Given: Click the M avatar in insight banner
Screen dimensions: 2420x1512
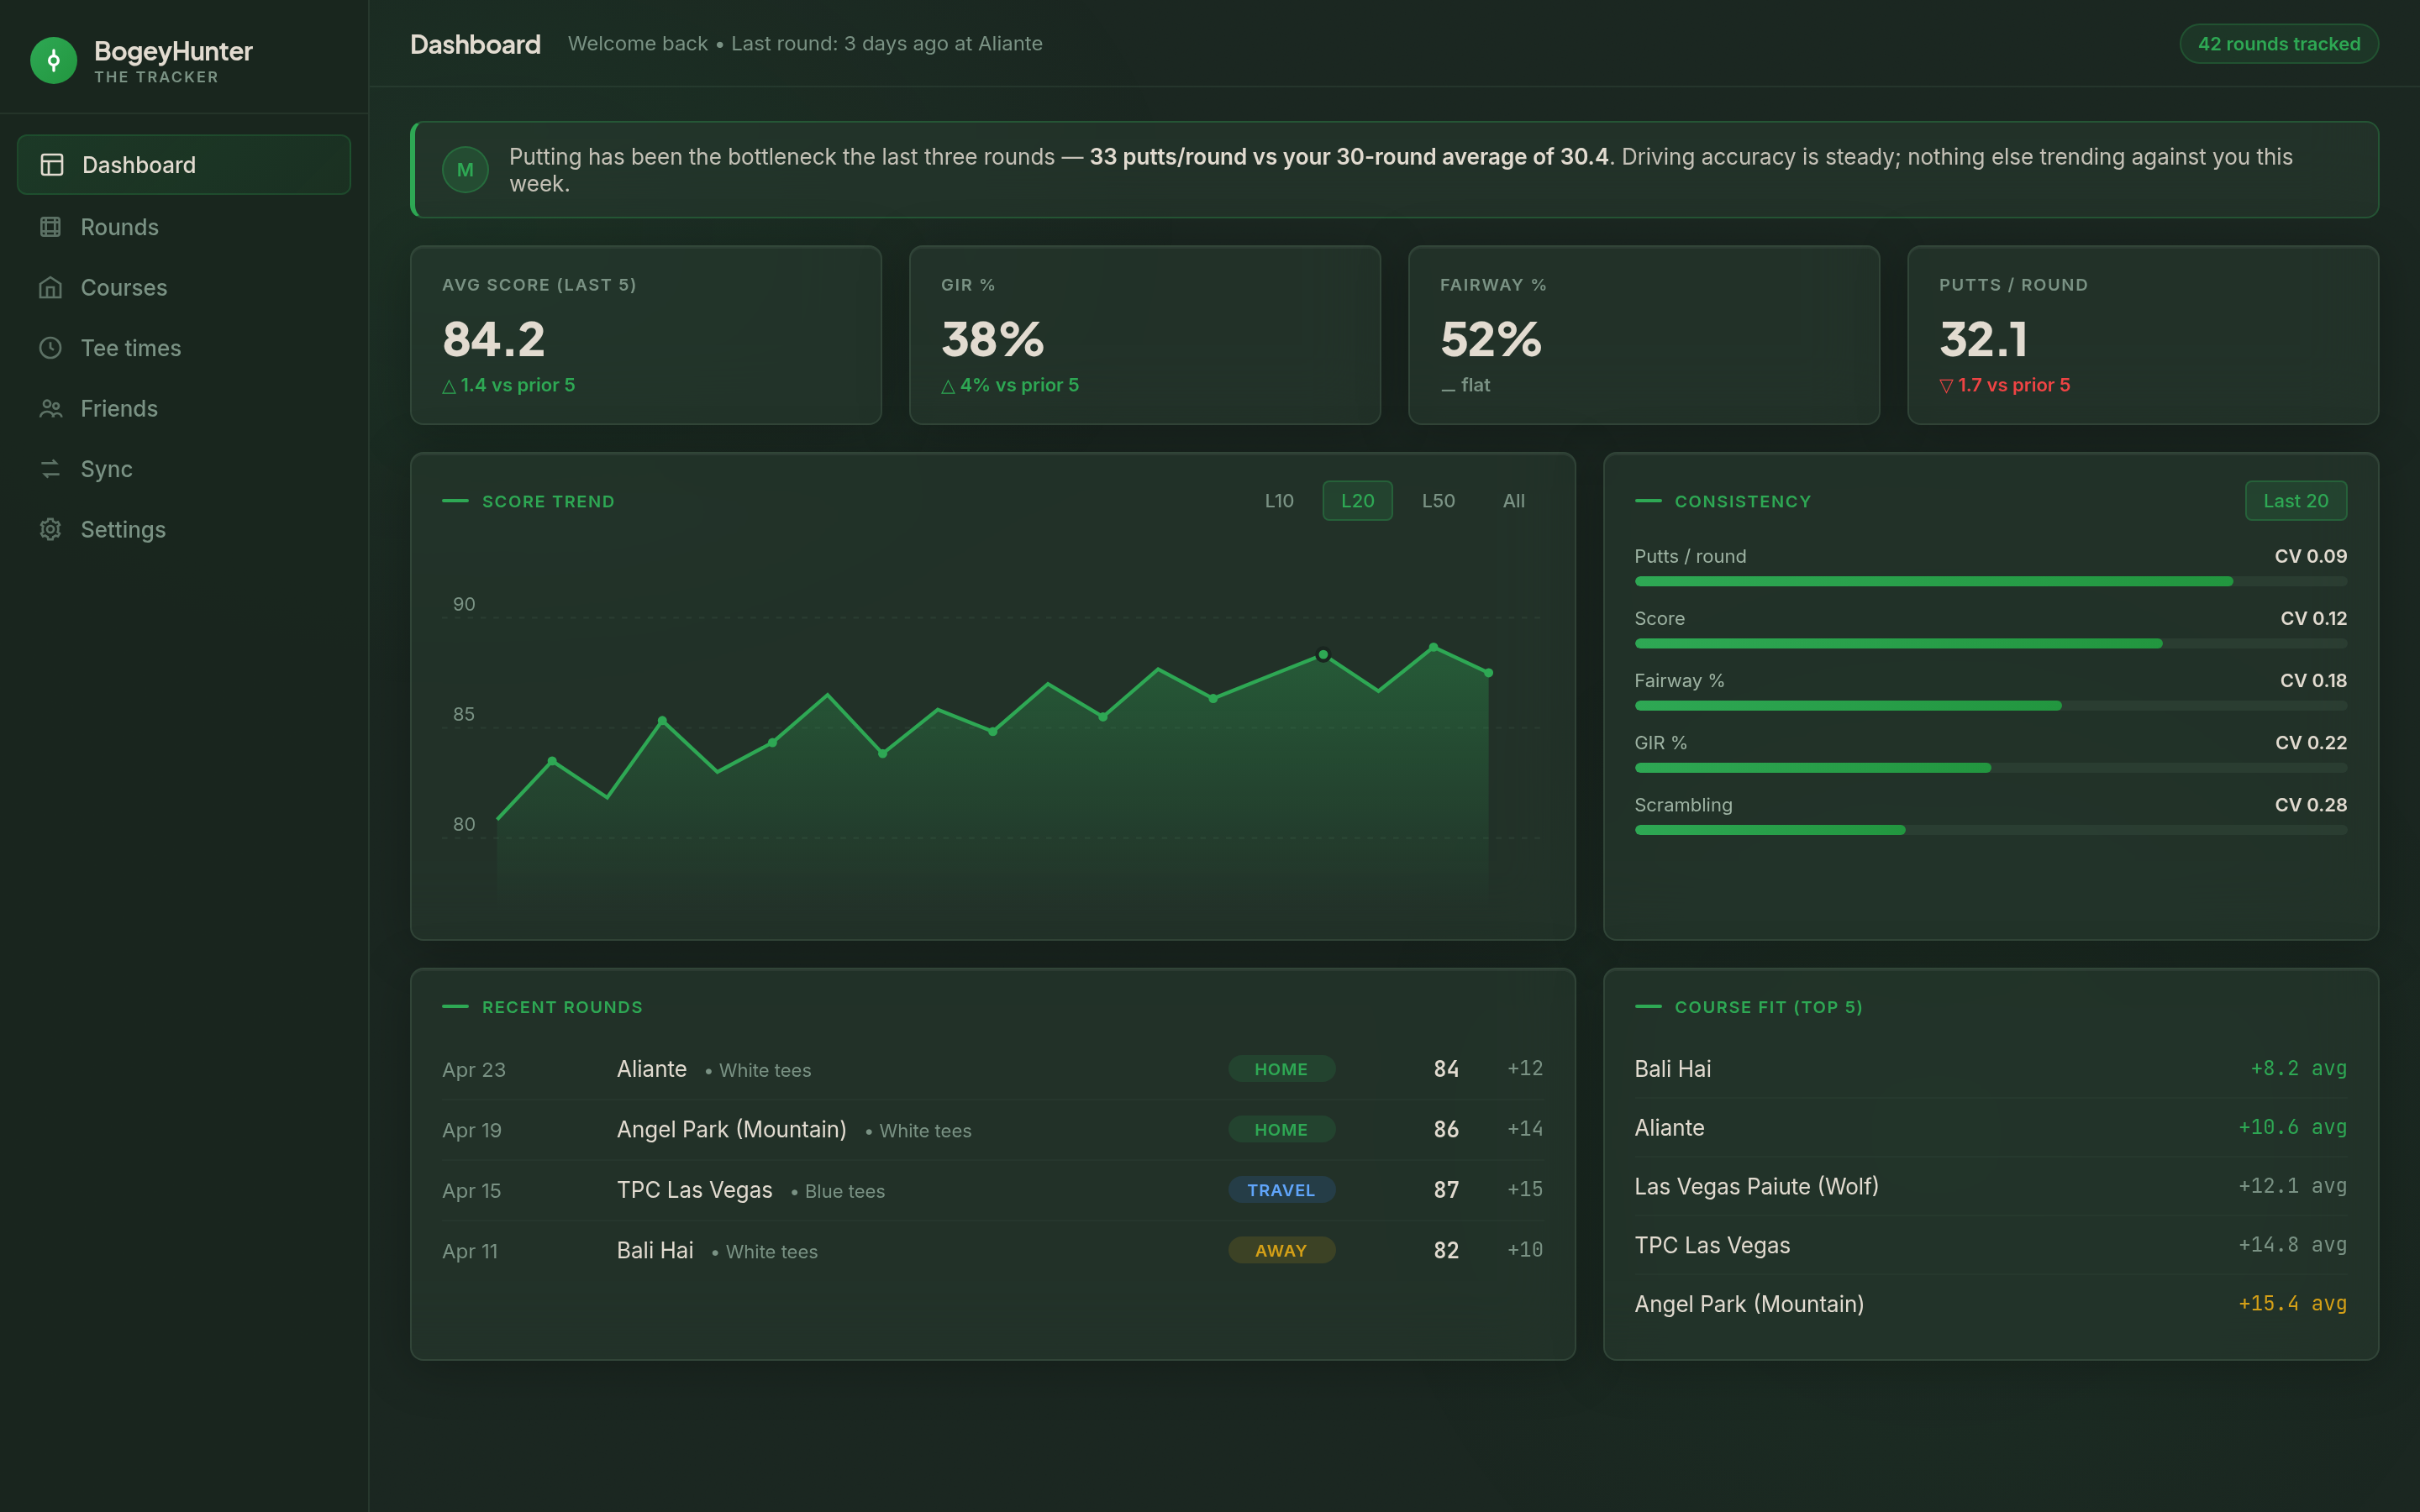Looking at the screenshot, I should [x=465, y=170].
